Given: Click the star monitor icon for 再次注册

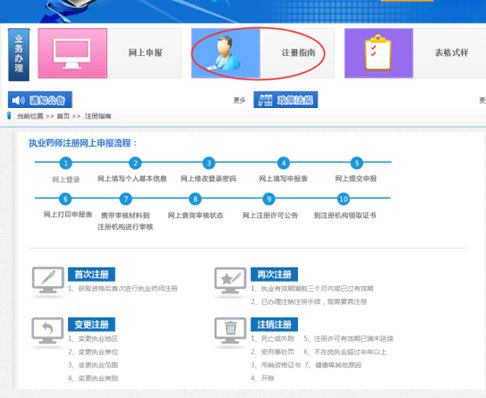Looking at the screenshot, I should pos(230,280).
